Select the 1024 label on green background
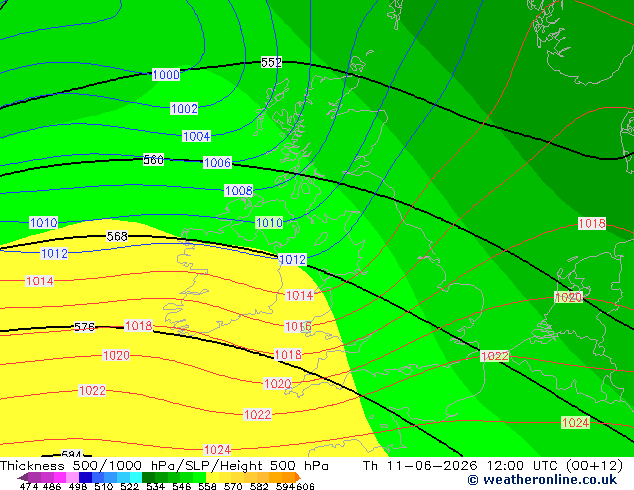Image resolution: width=634 pixels, height=490 pixels. (575, 422)
